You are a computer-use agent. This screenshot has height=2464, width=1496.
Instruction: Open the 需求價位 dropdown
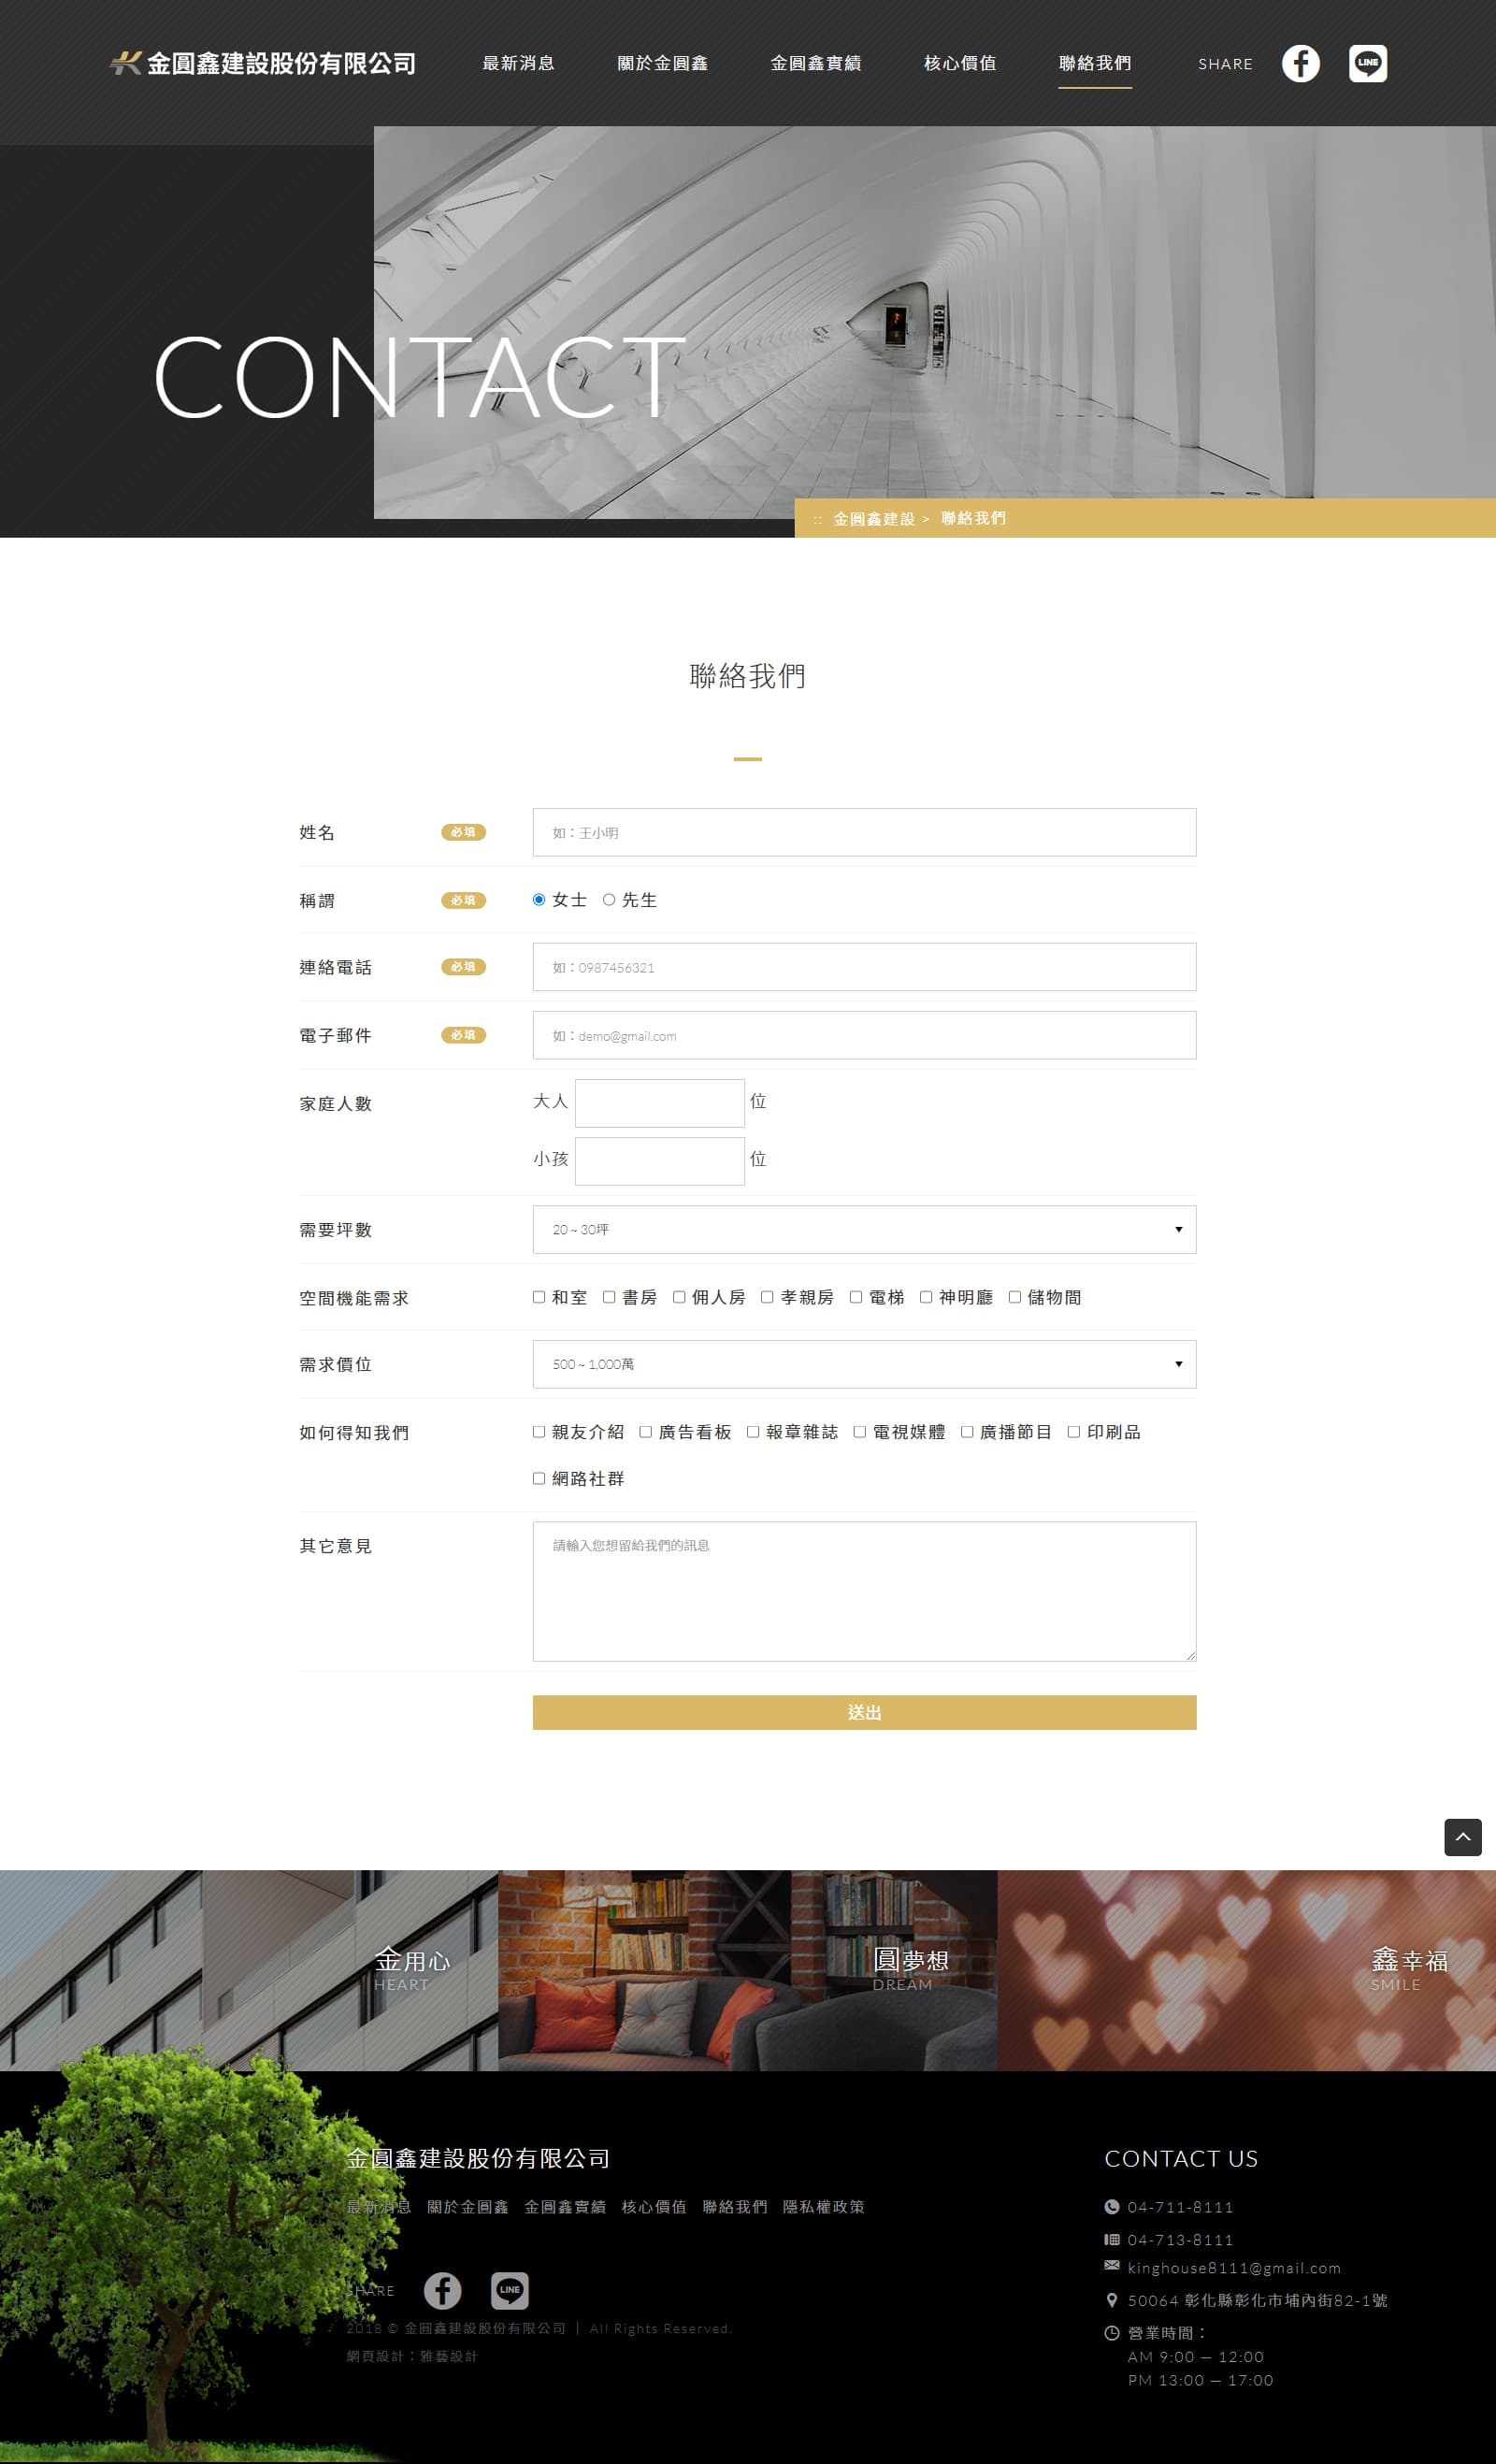864,1364
